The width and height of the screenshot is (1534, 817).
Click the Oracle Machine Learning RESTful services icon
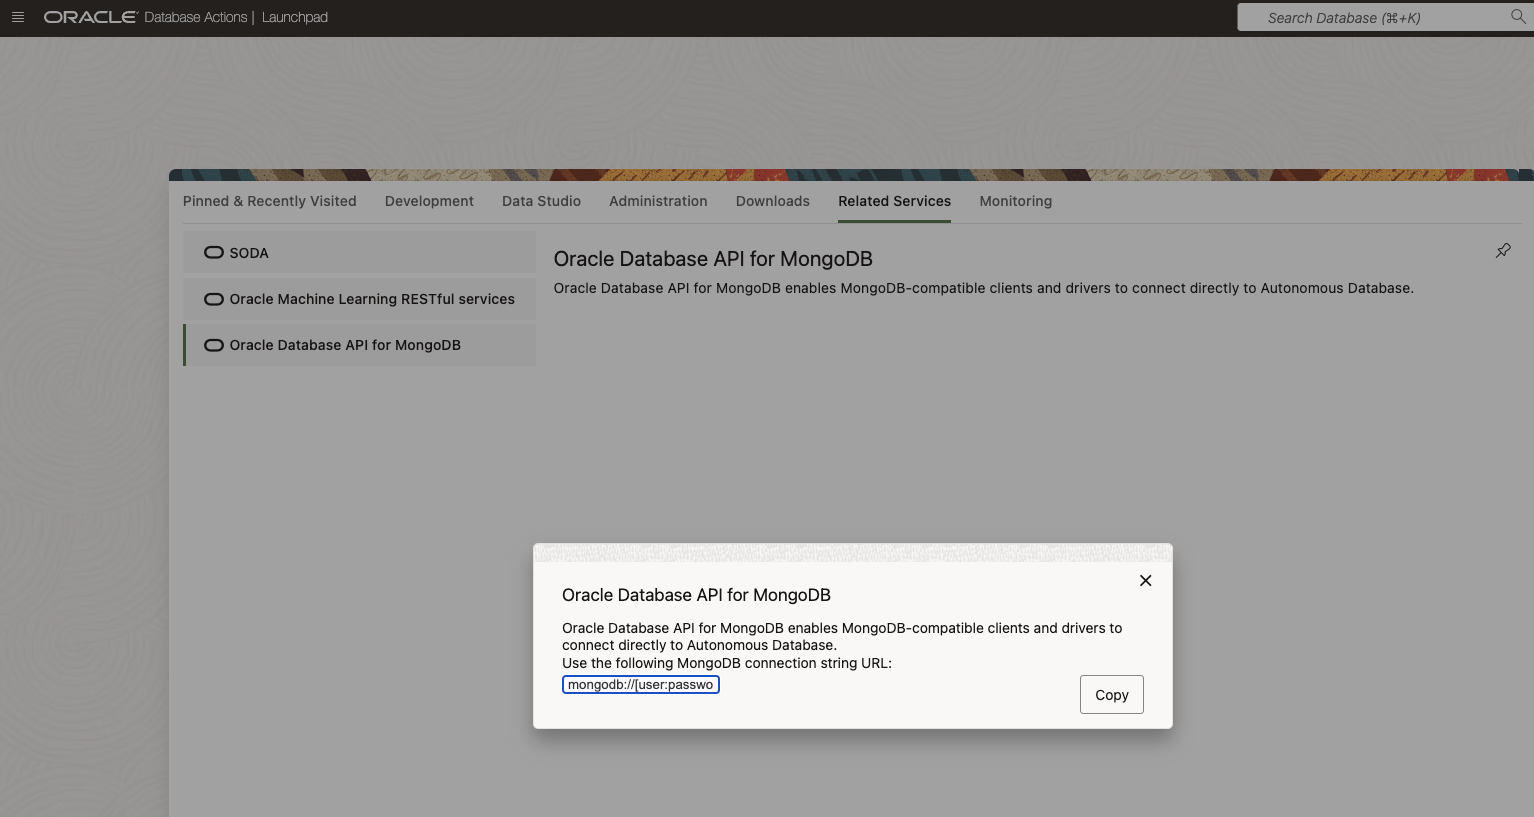(214, 298)
